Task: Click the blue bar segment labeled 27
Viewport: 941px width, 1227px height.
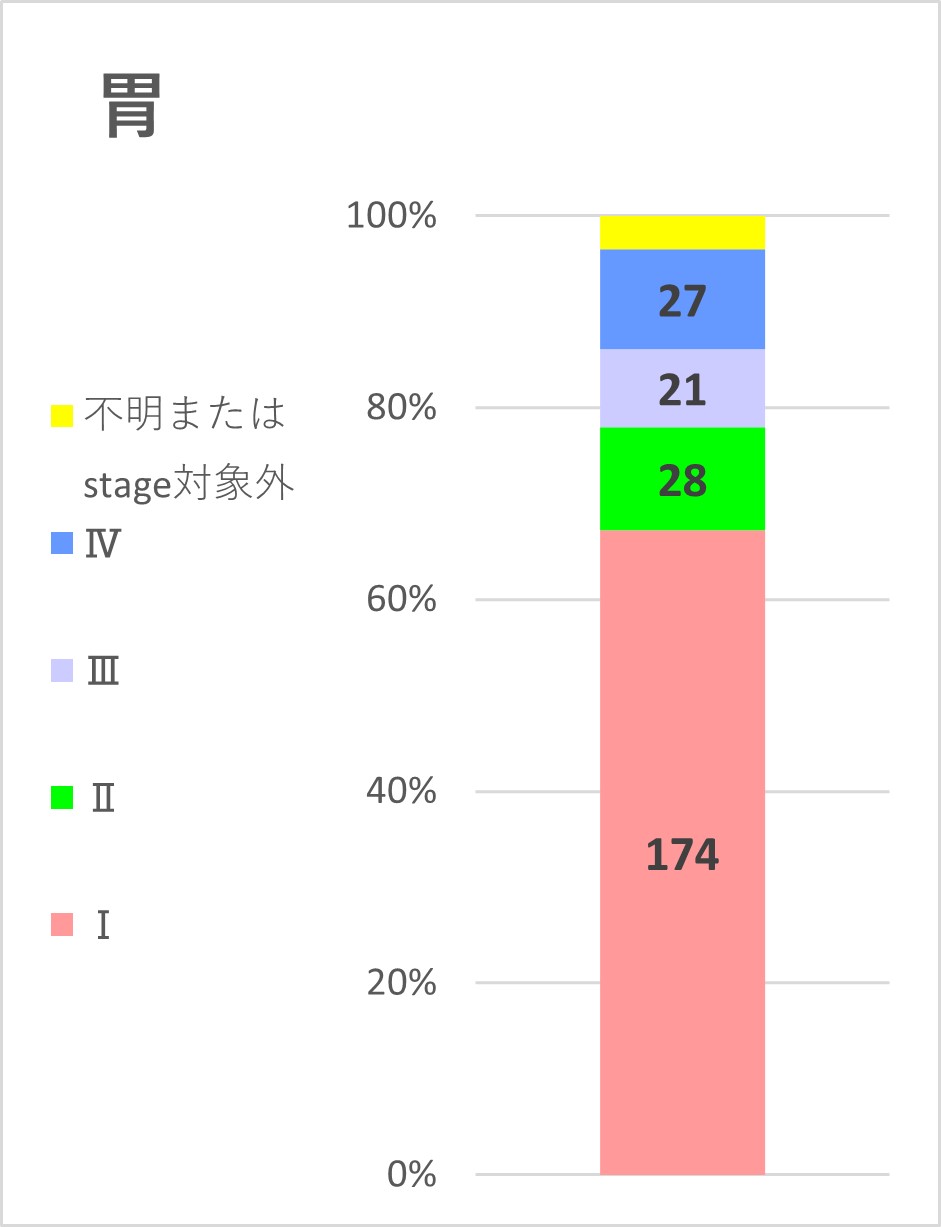Action: [x=682, y=299]
